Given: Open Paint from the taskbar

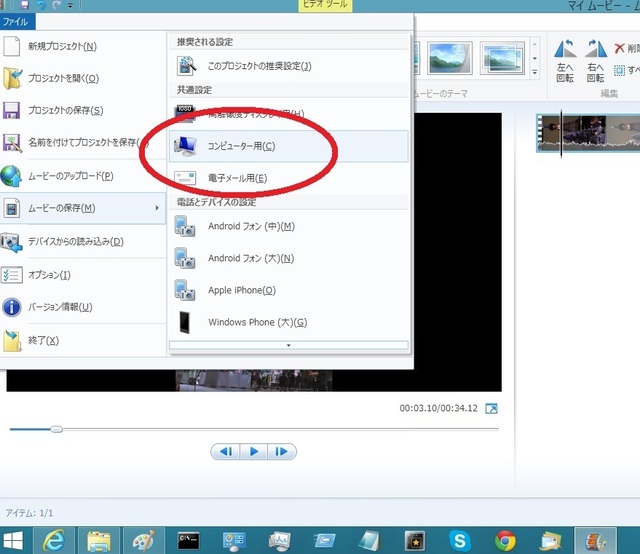Looking at the screenshot, I should 144,541.
